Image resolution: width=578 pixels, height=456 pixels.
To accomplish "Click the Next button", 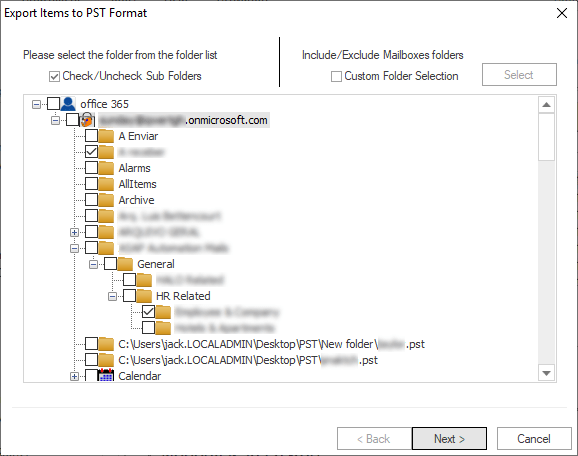I will (x=449, y=438).
